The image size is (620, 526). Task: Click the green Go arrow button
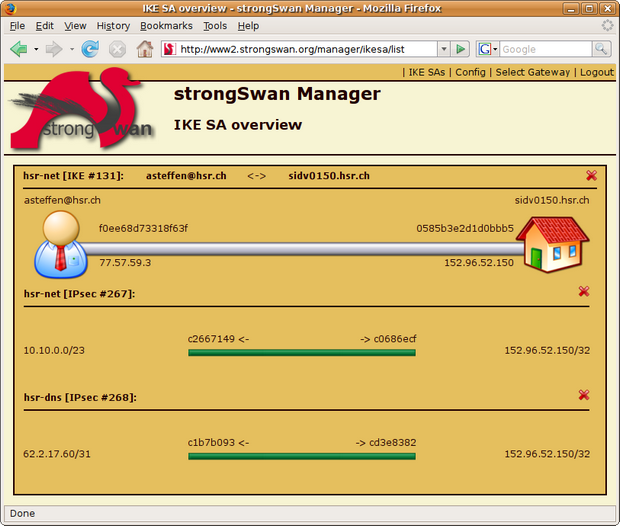pos(460,49)
